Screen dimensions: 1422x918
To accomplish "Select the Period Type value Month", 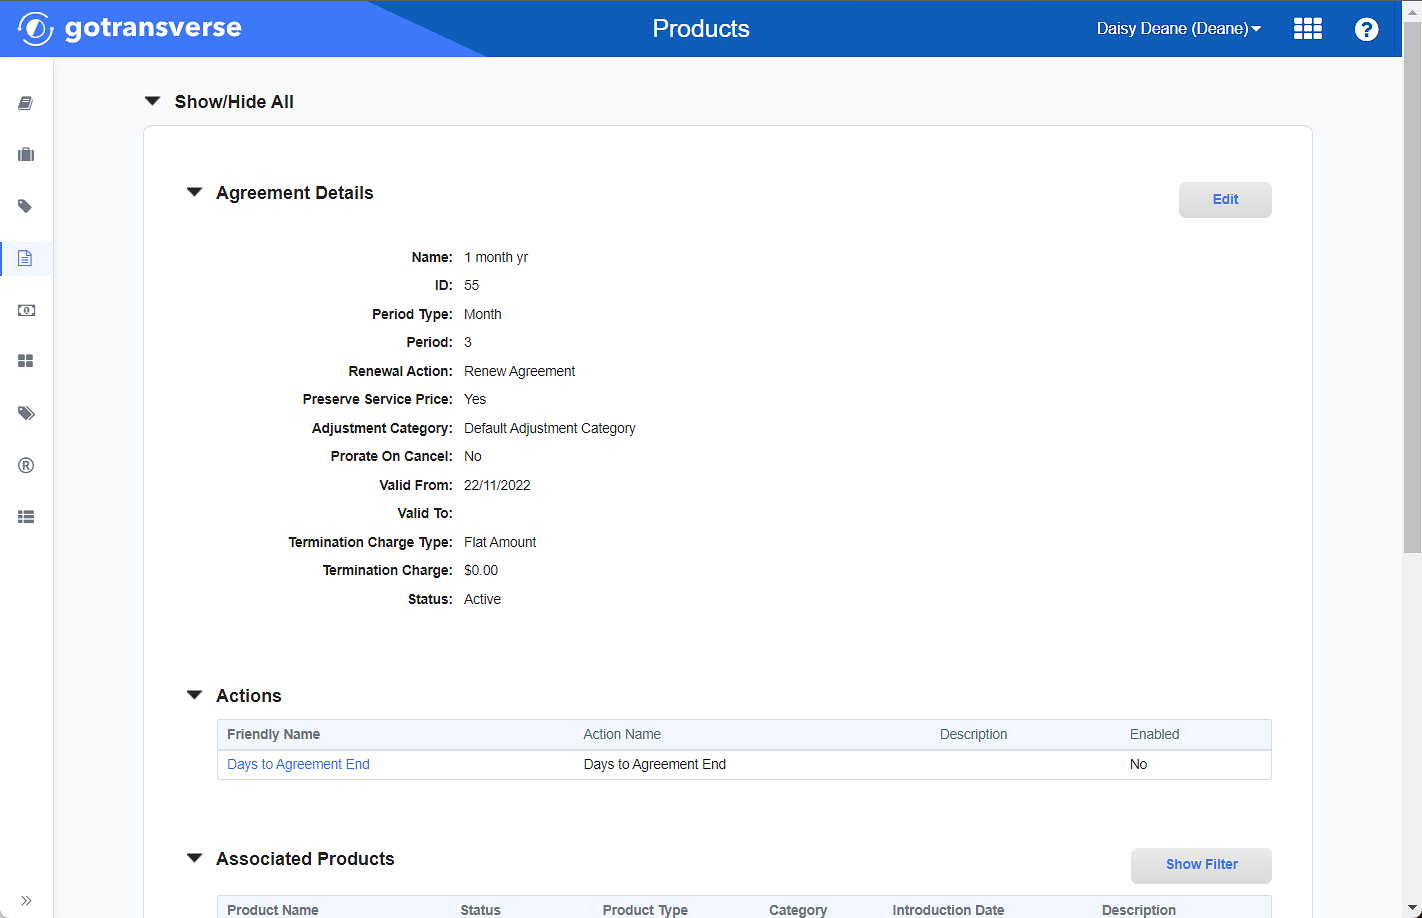I will point(483,314).
